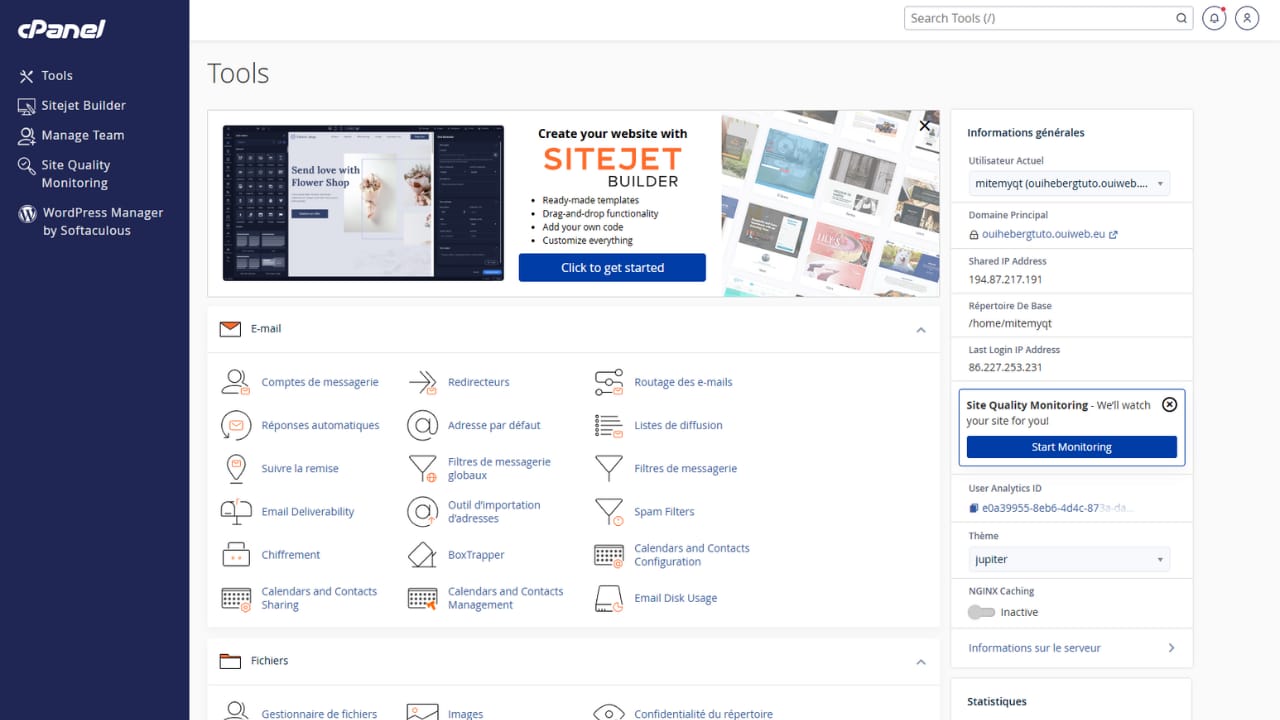
Task: Open the Thème selector showing jupiter
Action: [1068, 558]
